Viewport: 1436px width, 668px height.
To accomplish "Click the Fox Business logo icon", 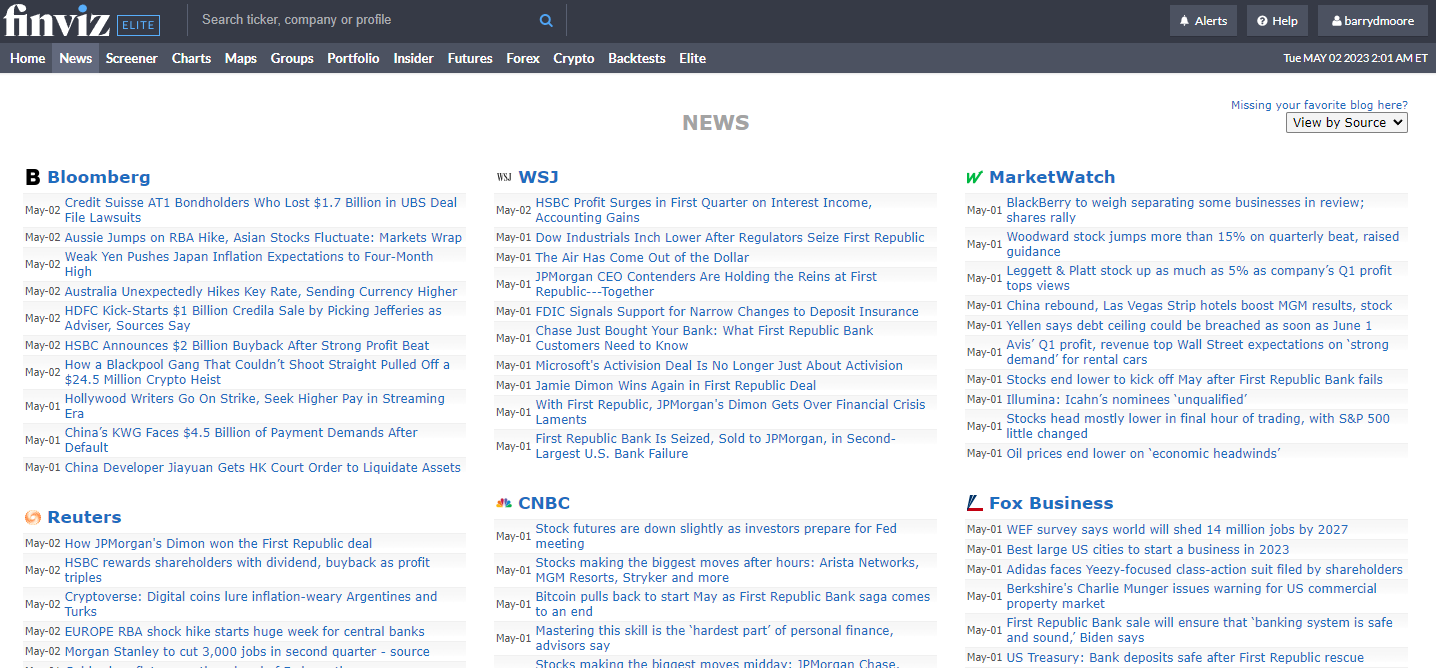I will 975,503.
